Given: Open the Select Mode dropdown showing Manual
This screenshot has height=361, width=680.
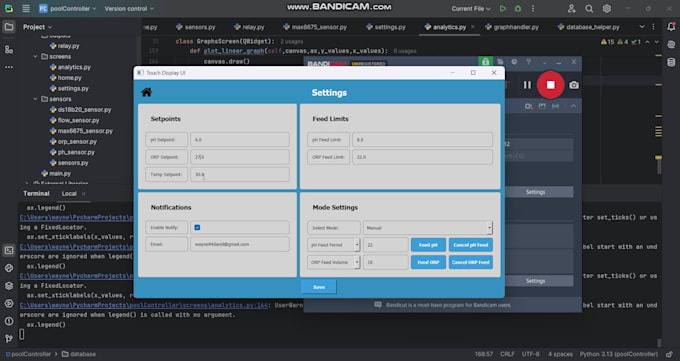Looking at the screenshot, I should point(428,228).
